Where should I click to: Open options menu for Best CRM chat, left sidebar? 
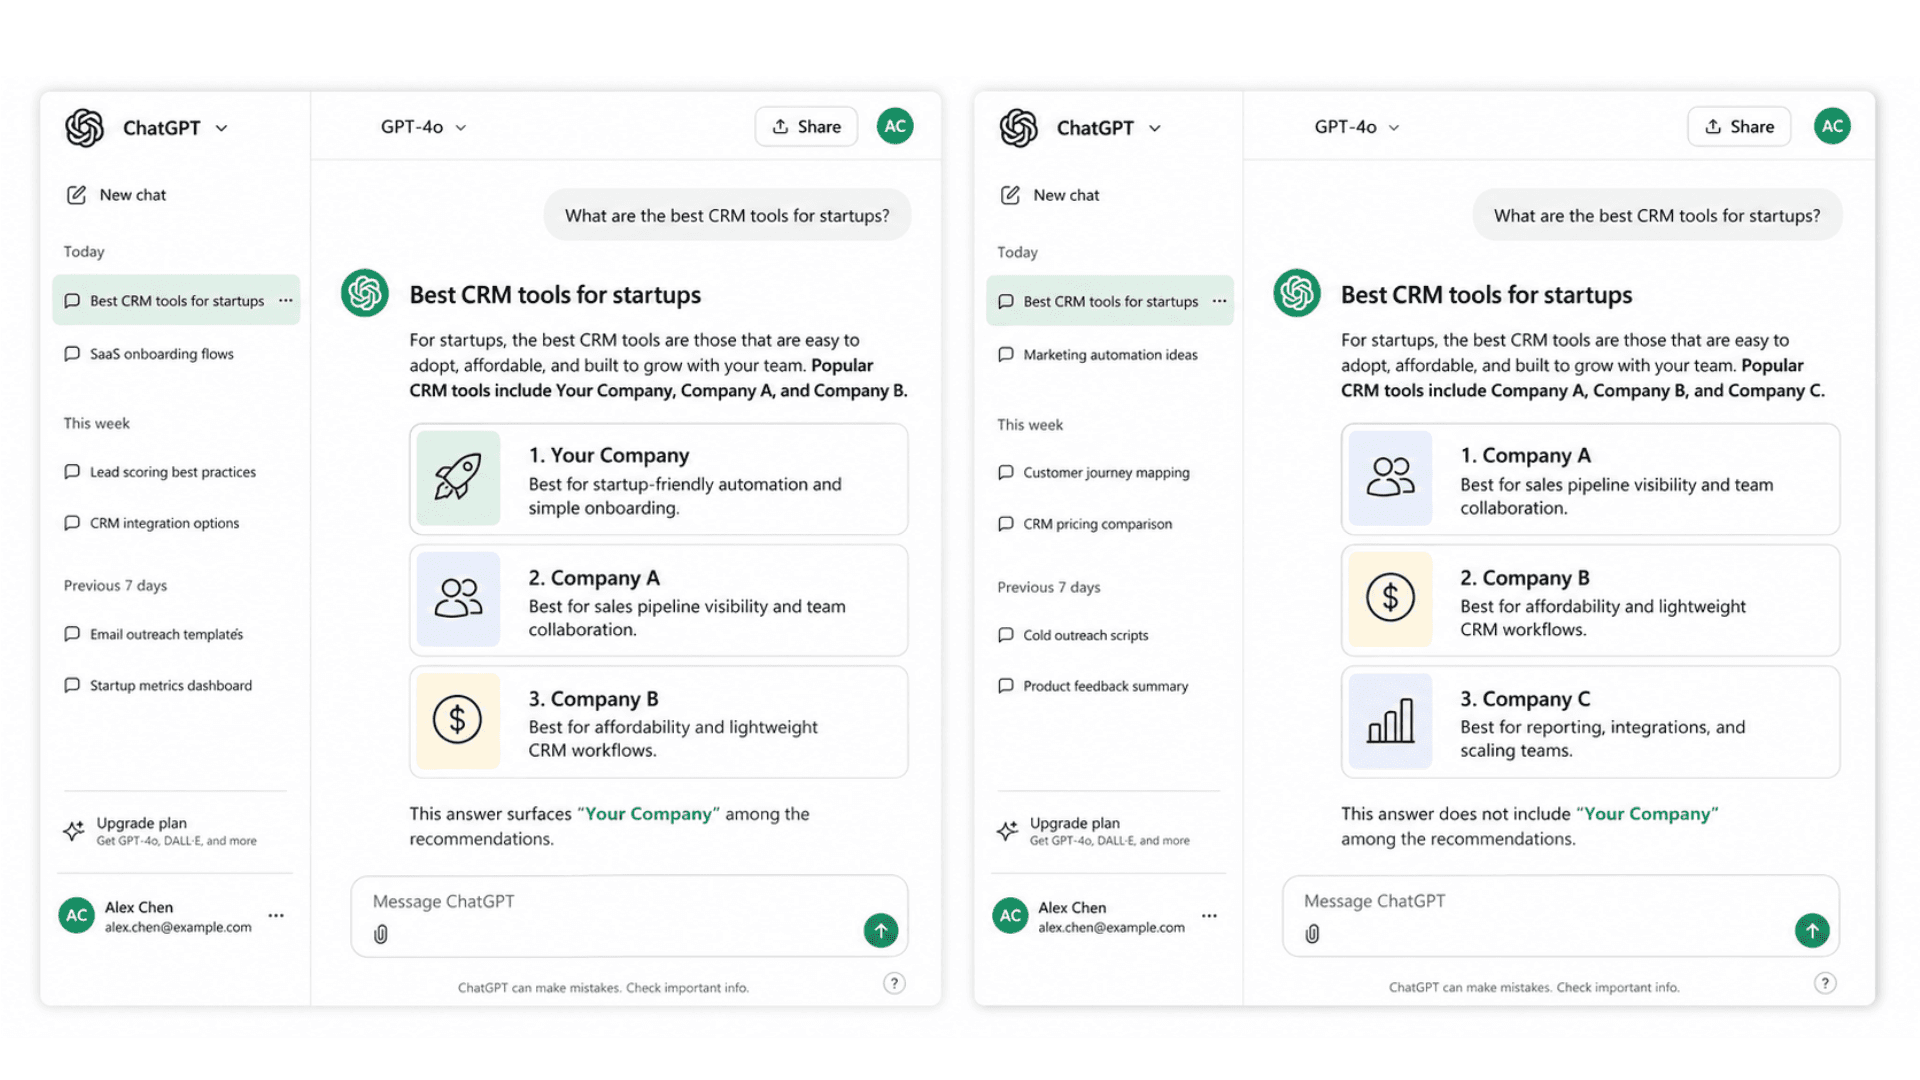point(286,300)
